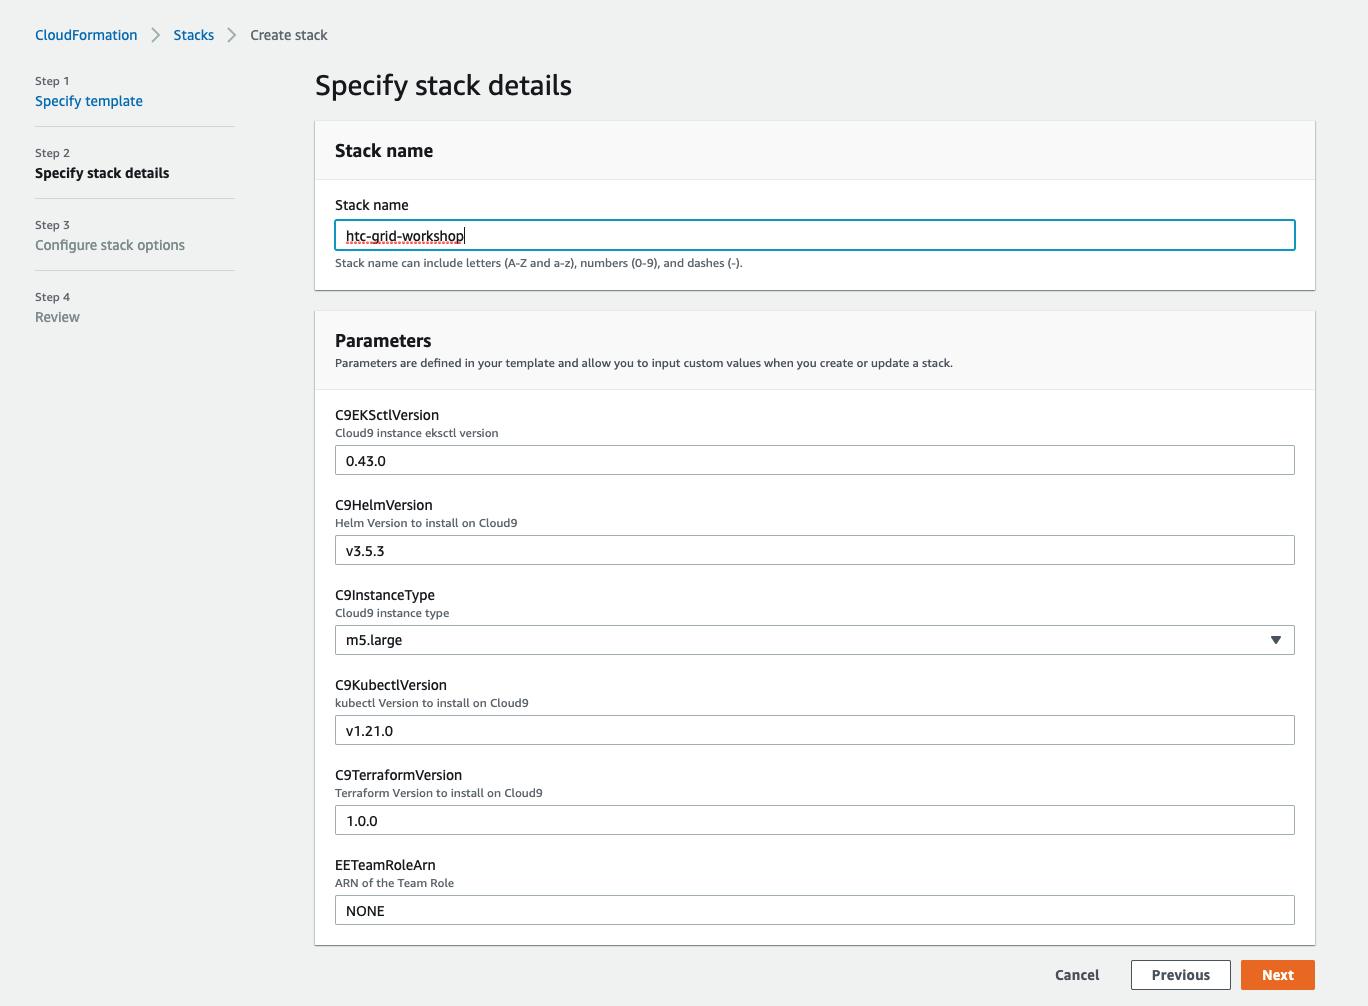Select Configure stack options step
This screenshot has height=1006, width=1368.
[110, 245]
